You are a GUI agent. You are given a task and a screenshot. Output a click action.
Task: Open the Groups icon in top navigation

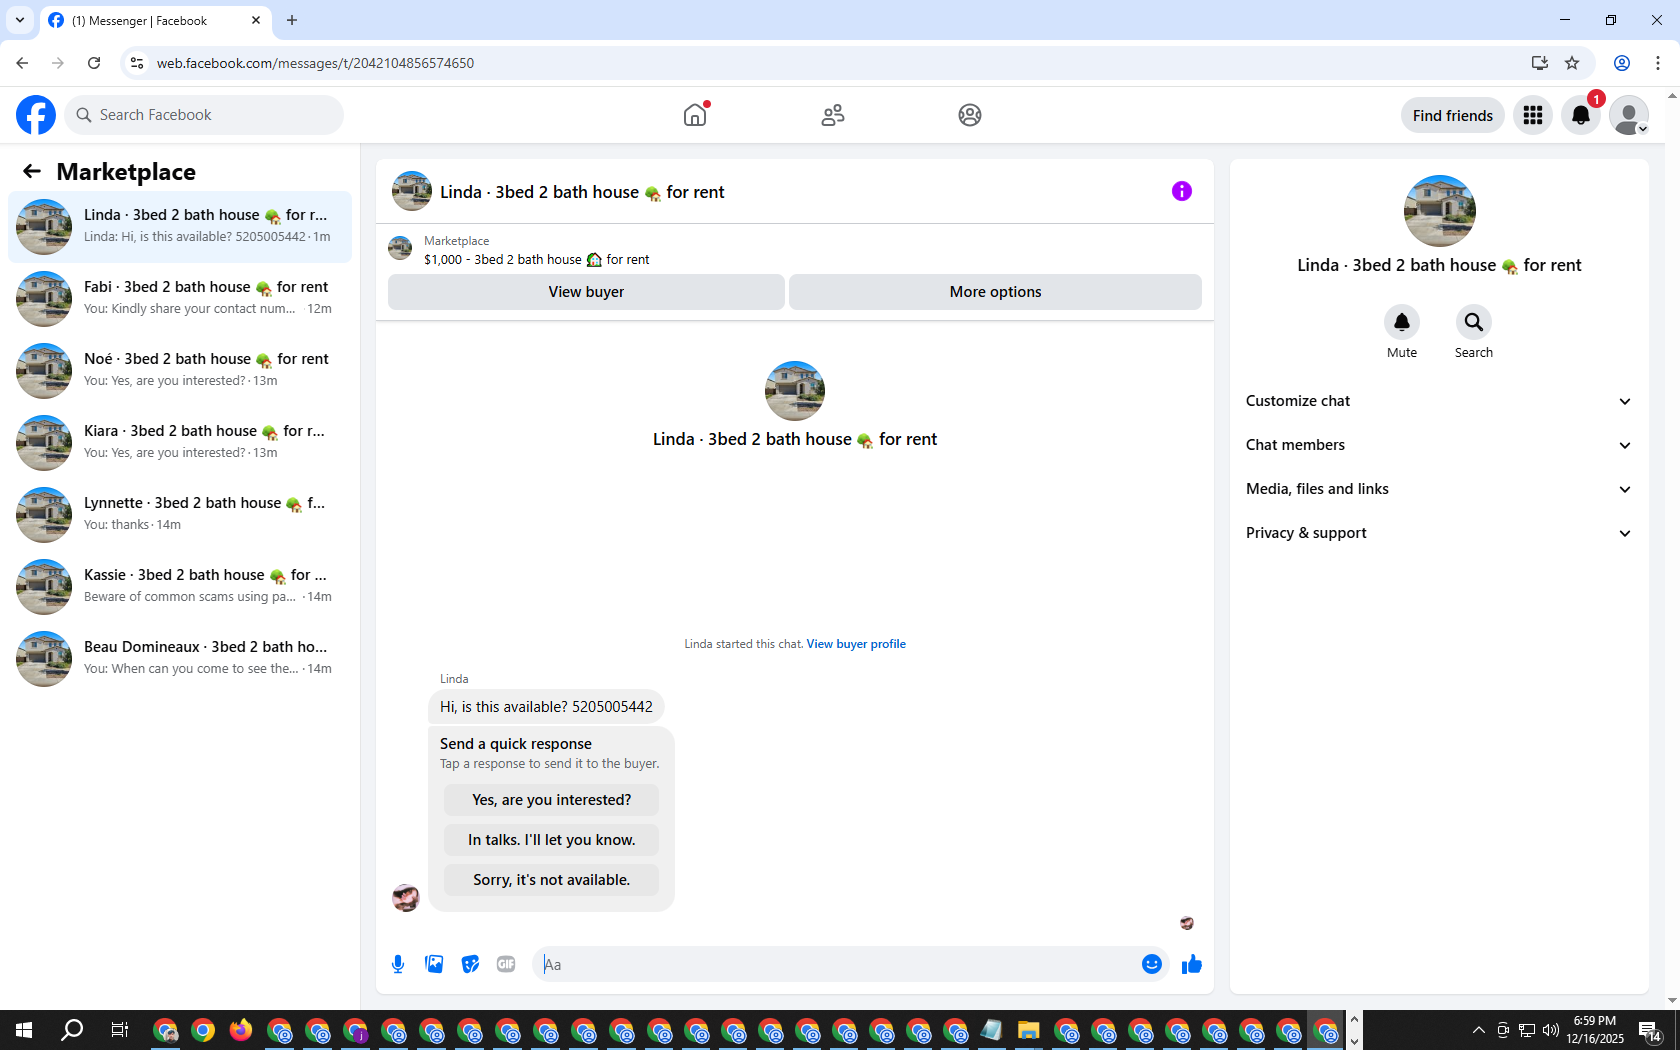tap(970, 115)
